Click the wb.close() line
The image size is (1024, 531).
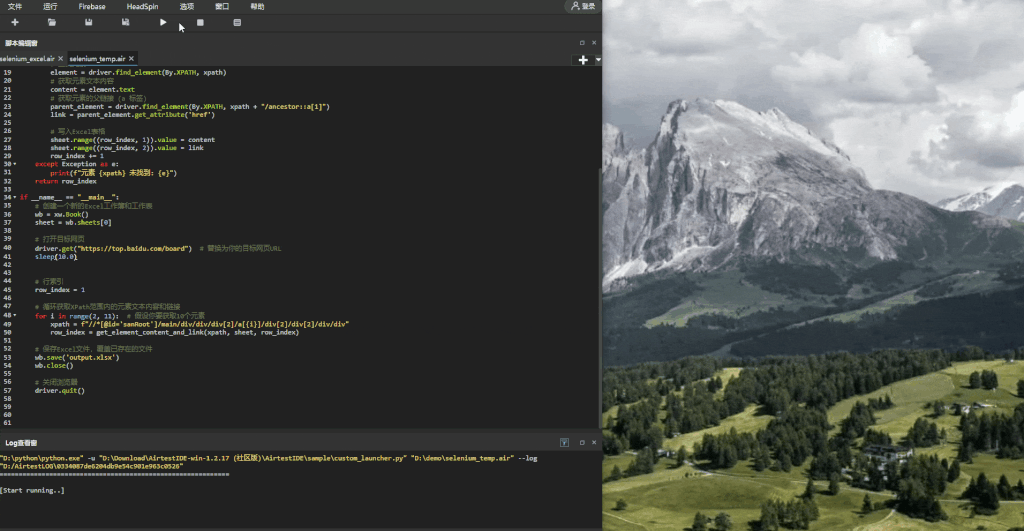click(54, 366)
